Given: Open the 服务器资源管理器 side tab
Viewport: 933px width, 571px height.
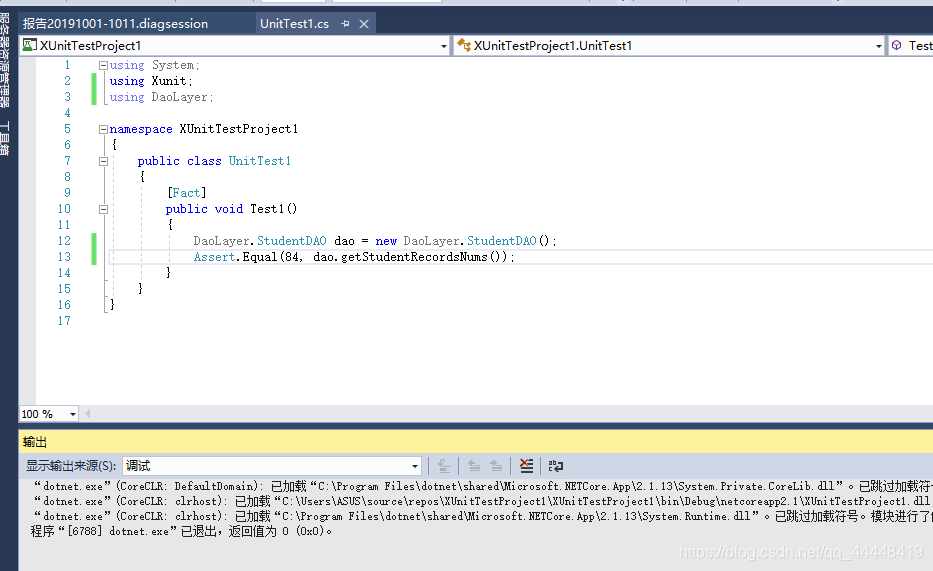Looking at the screenshot, I should coord(5,61).
